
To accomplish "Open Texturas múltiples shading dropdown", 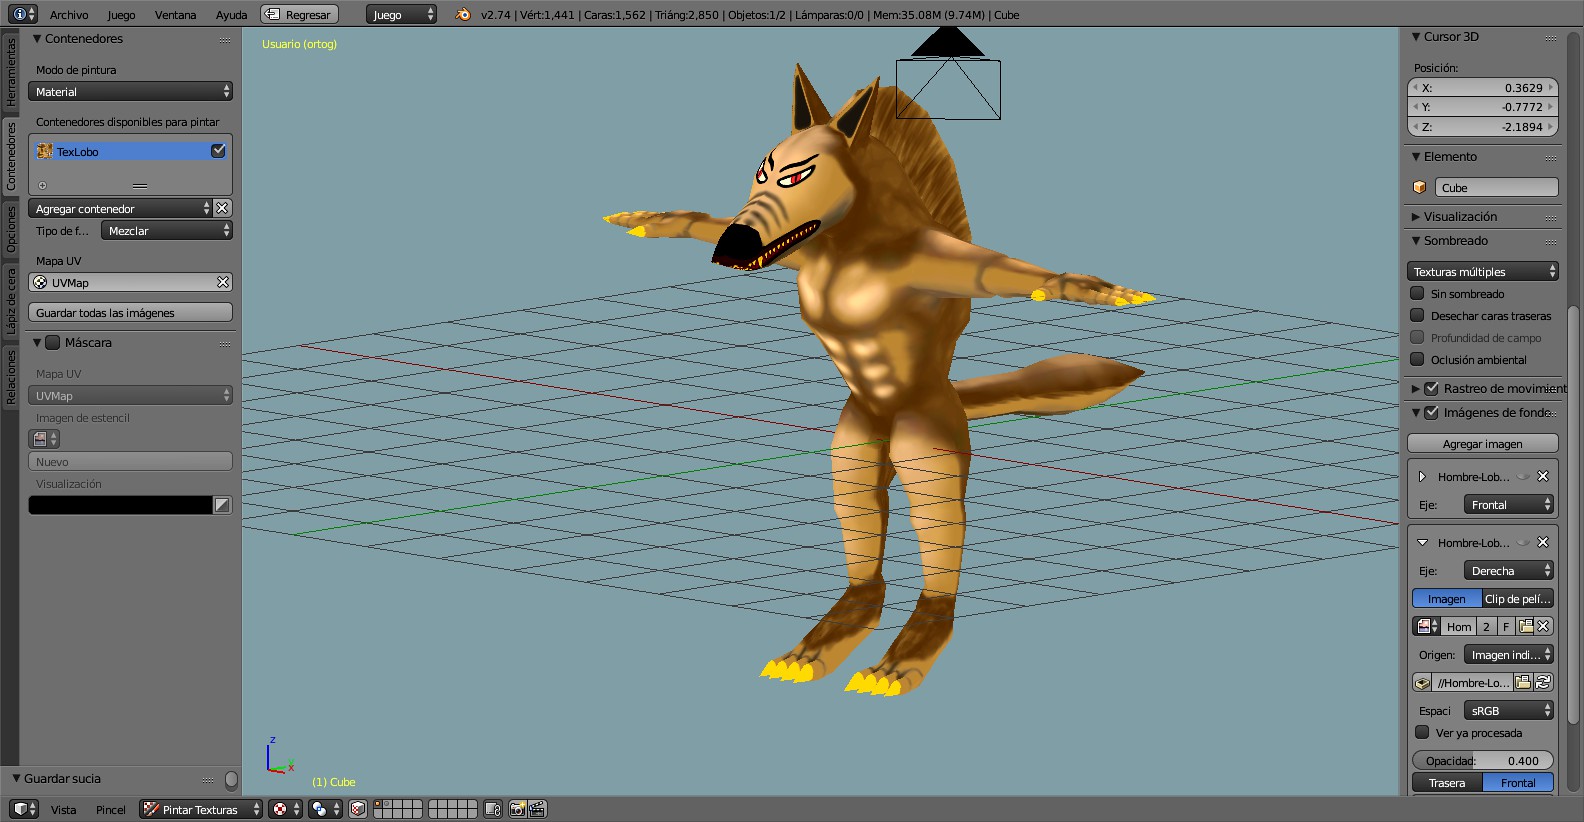I will 1483,271.
